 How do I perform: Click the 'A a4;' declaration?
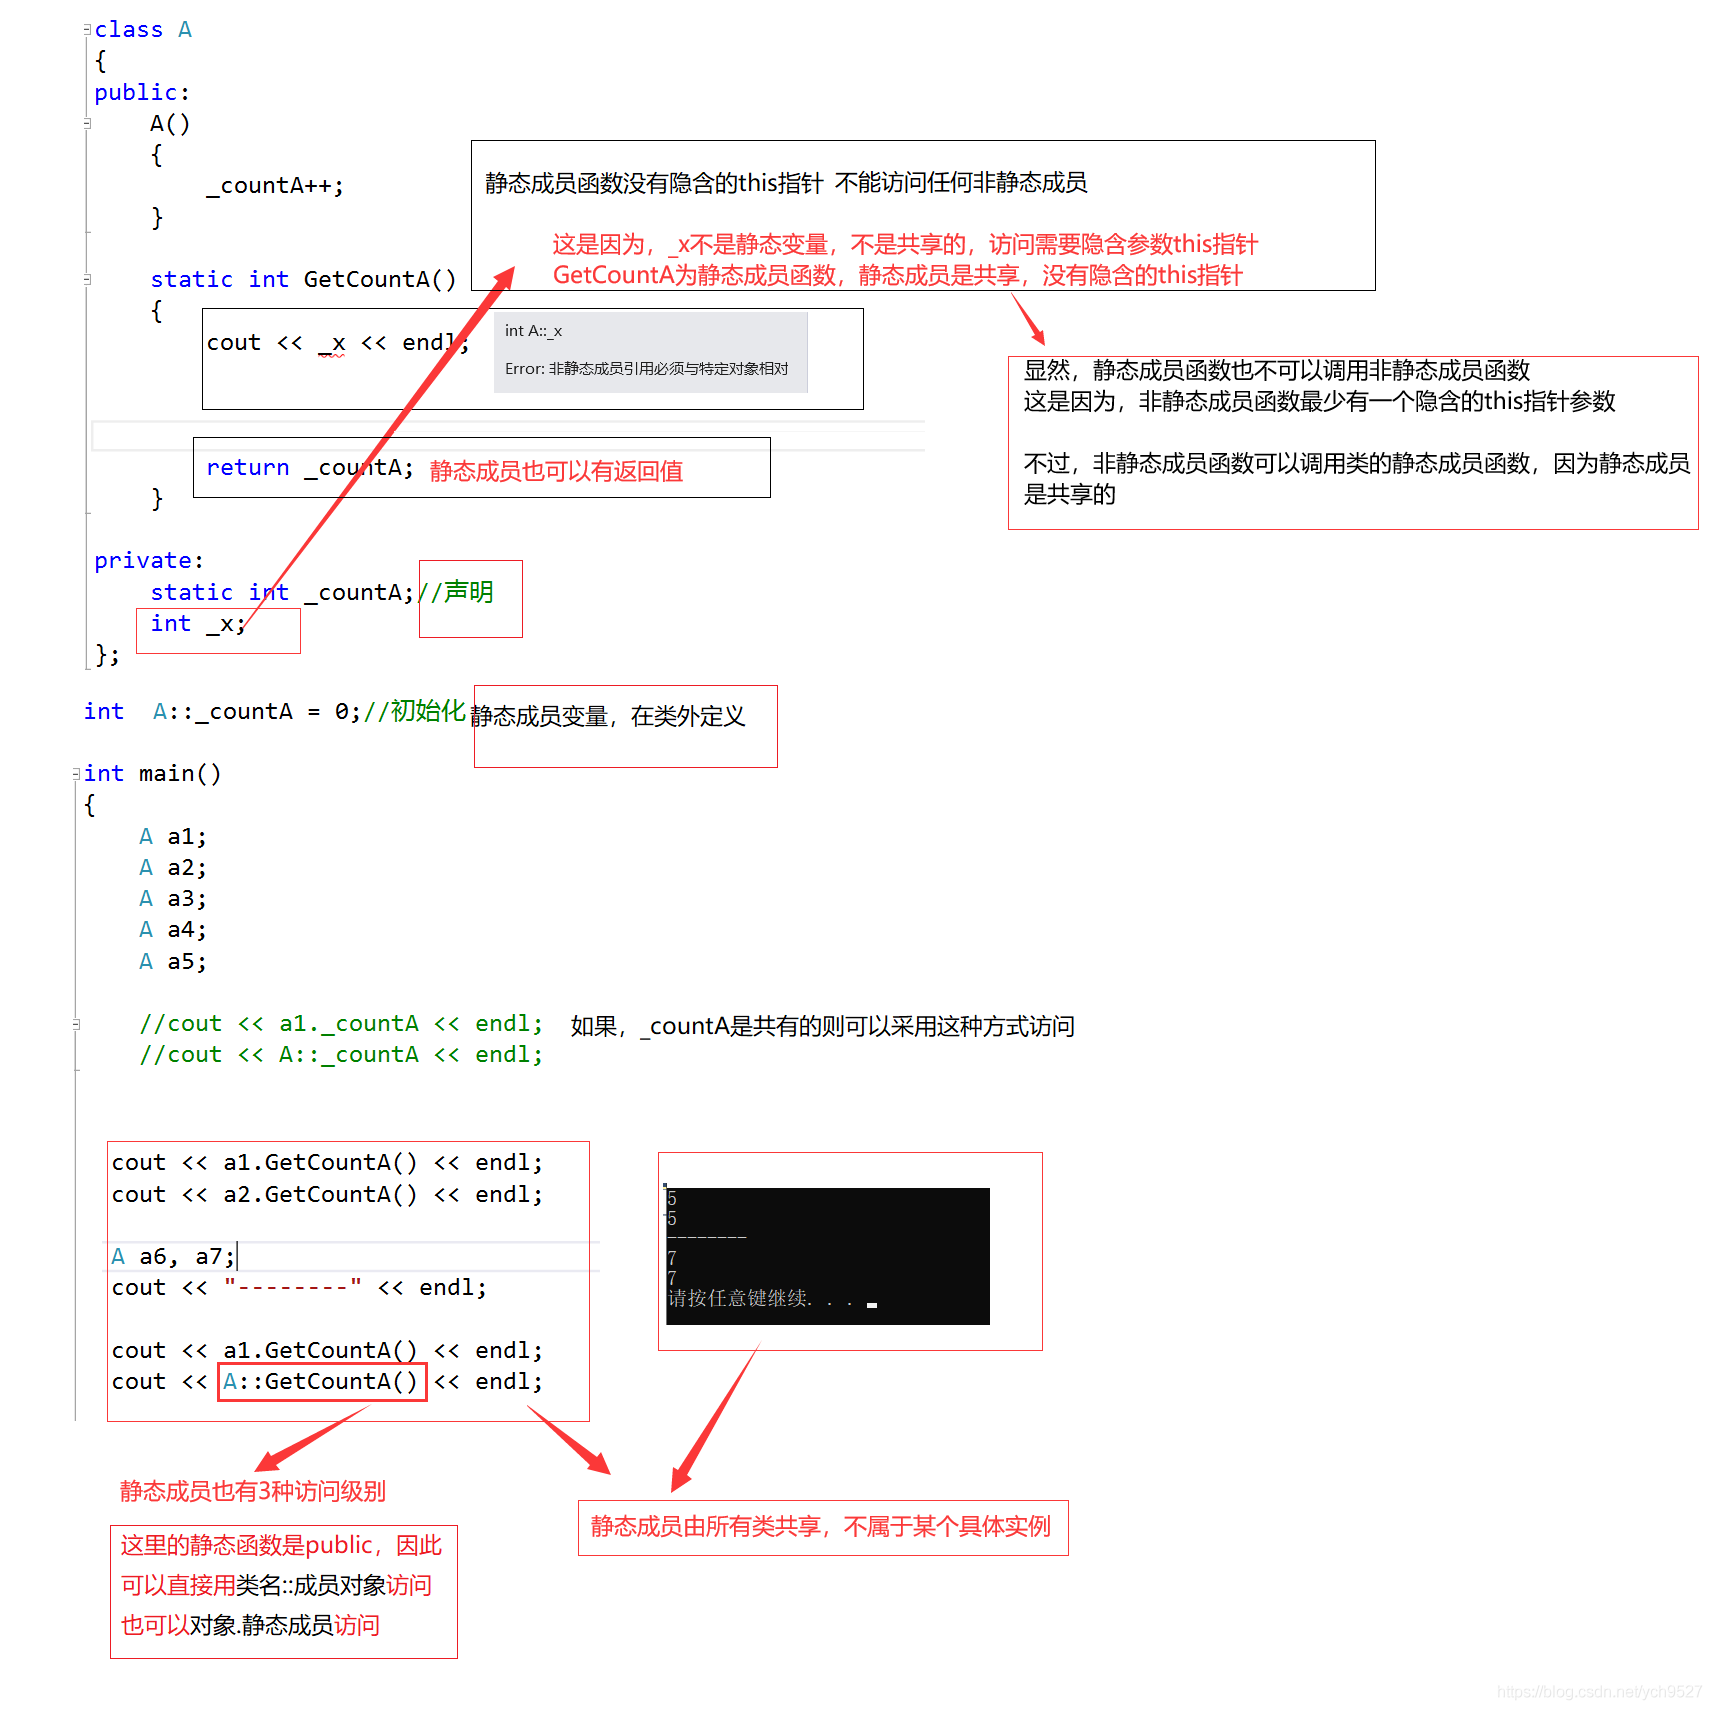[x=173, y=929]
